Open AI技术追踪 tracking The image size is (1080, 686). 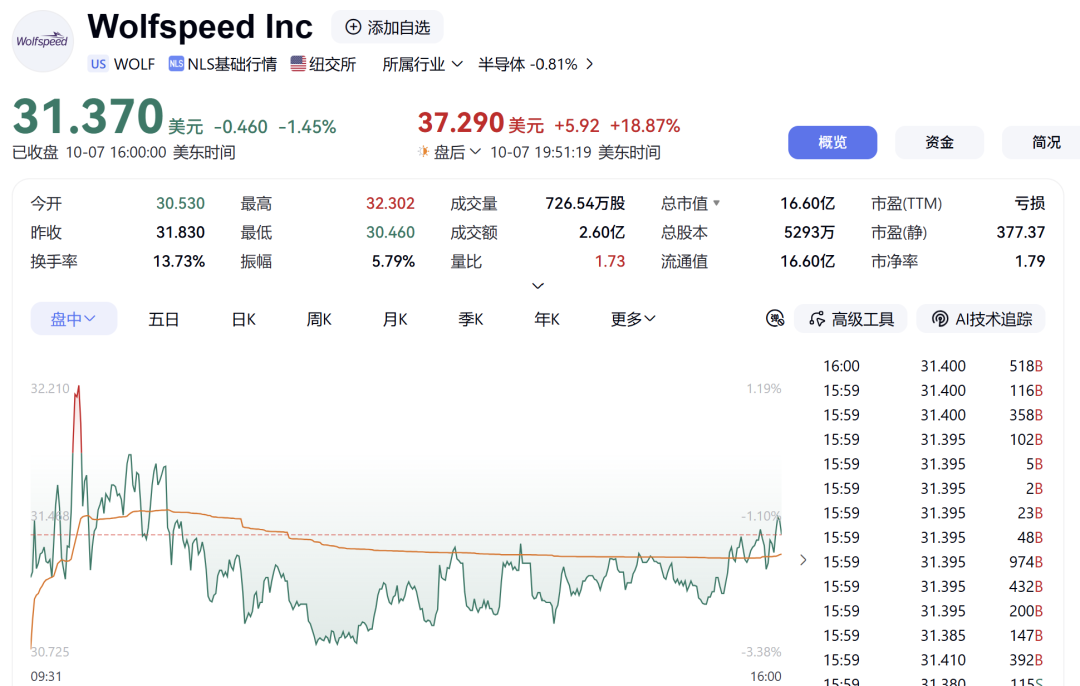click(x=981, y=319)
